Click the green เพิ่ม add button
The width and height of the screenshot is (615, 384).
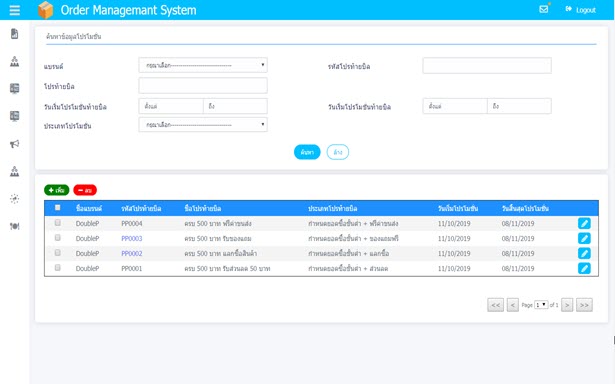pos(56,190)
